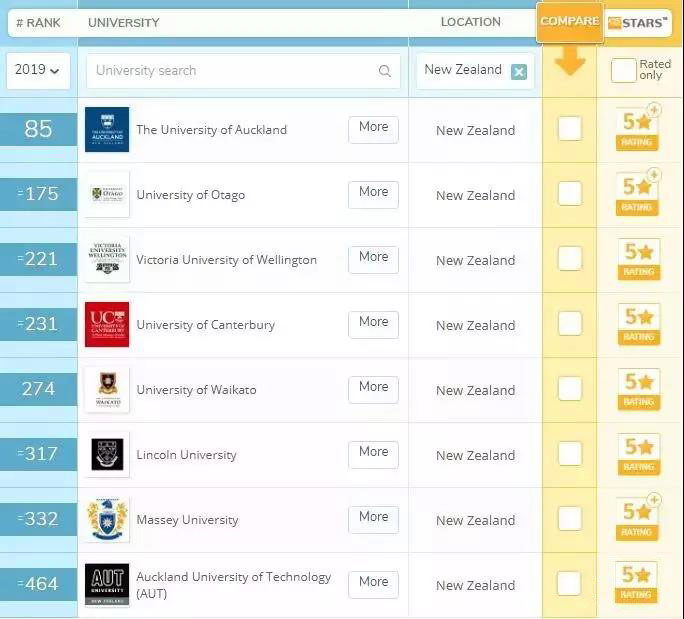Tick compare checkbox for Victoria University of Wellington

pos(570,258)
